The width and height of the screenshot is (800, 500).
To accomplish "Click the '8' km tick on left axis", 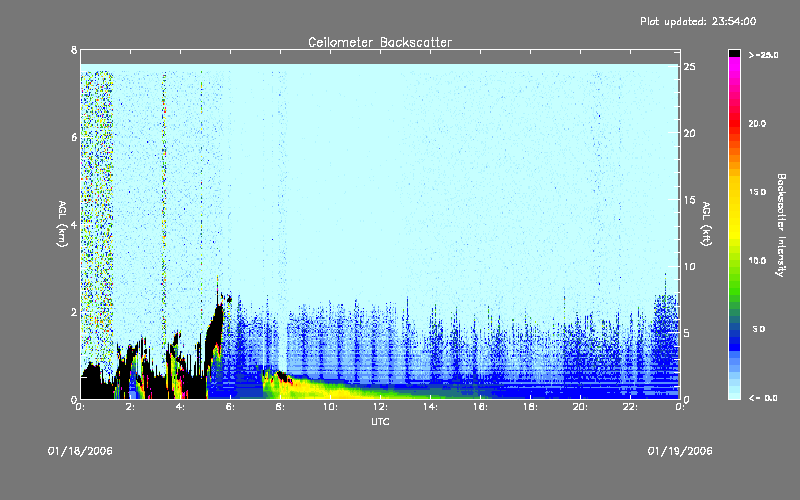I will click(x=74, y=50).
